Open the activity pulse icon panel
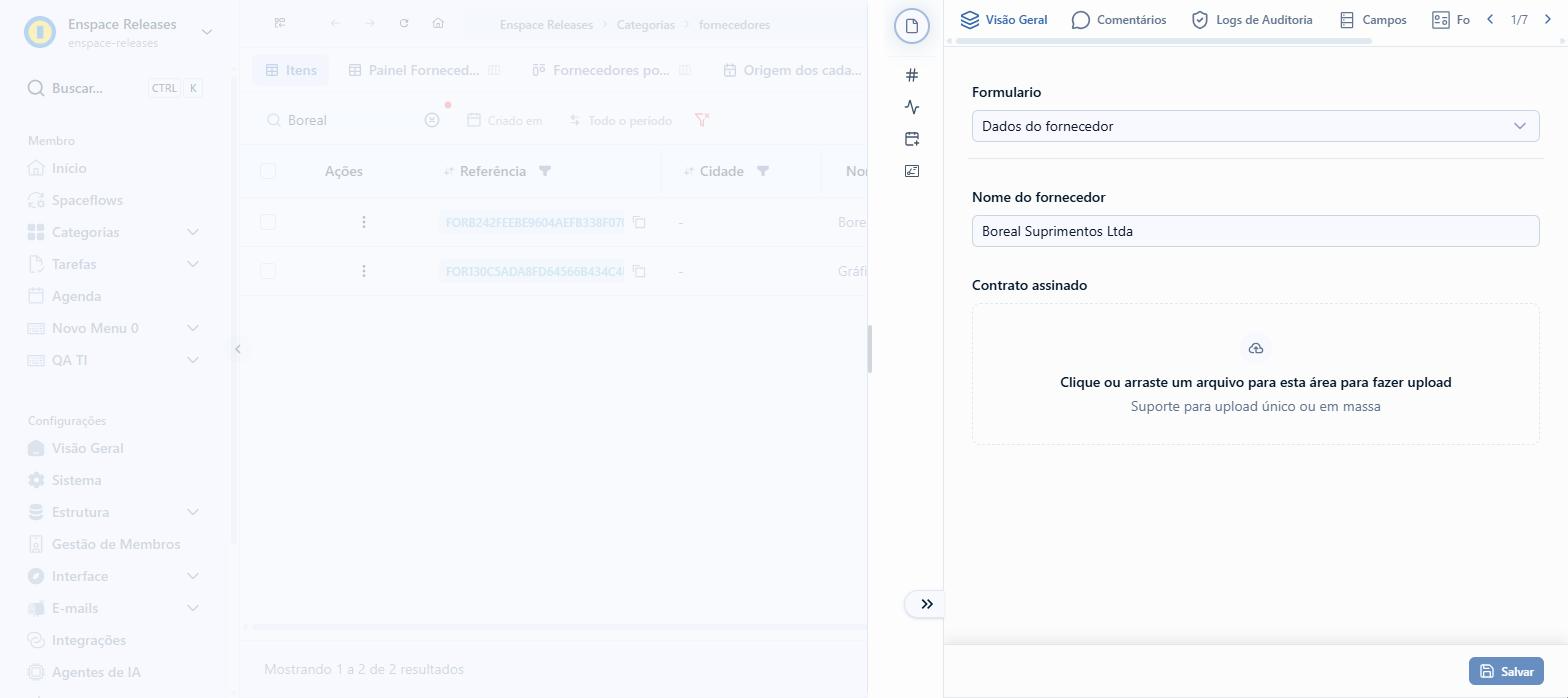This screenshot has height=698, width=1568. (911, 107)
